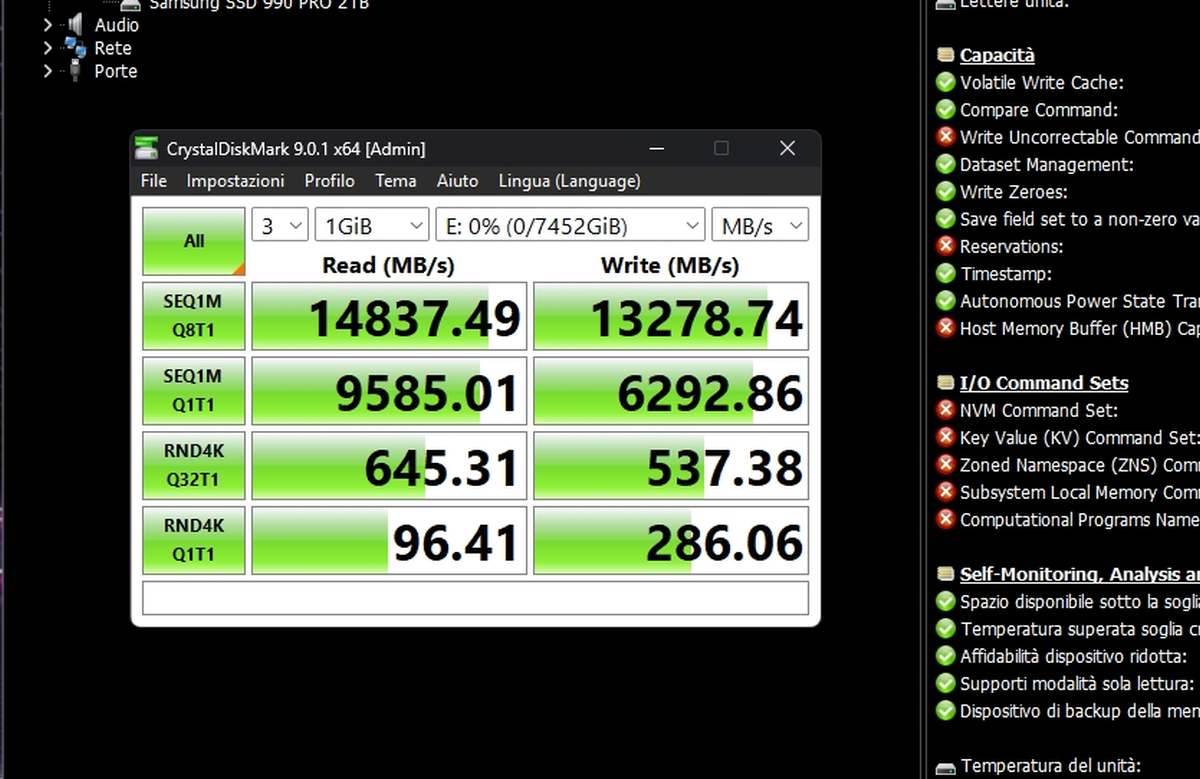Open the test count dropdown showing 3

[279, 225]
